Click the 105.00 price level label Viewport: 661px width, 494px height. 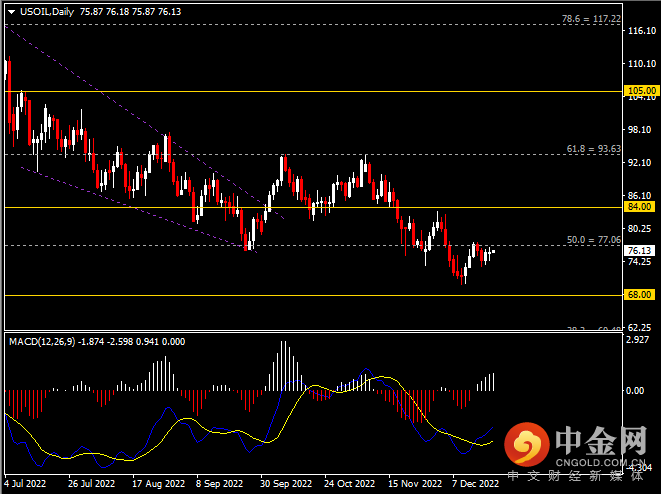[639, 91]
